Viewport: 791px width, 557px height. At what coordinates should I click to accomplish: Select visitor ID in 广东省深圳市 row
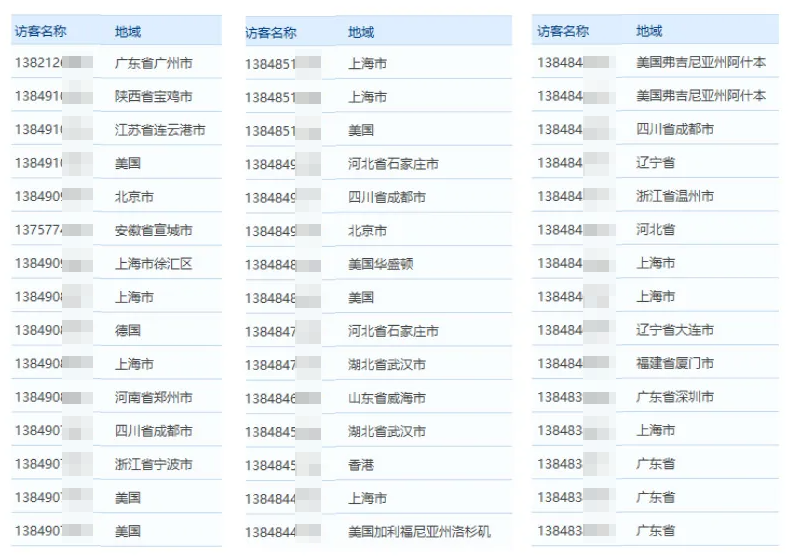(x=576, y=397)
